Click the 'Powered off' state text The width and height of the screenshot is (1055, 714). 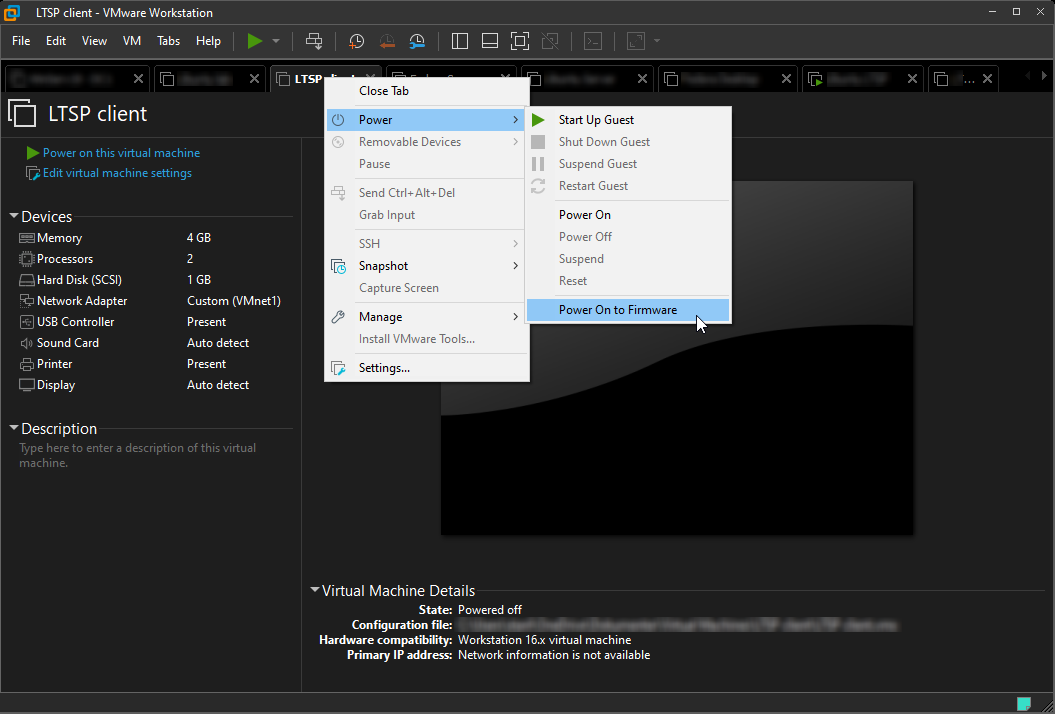coord(490,610)
